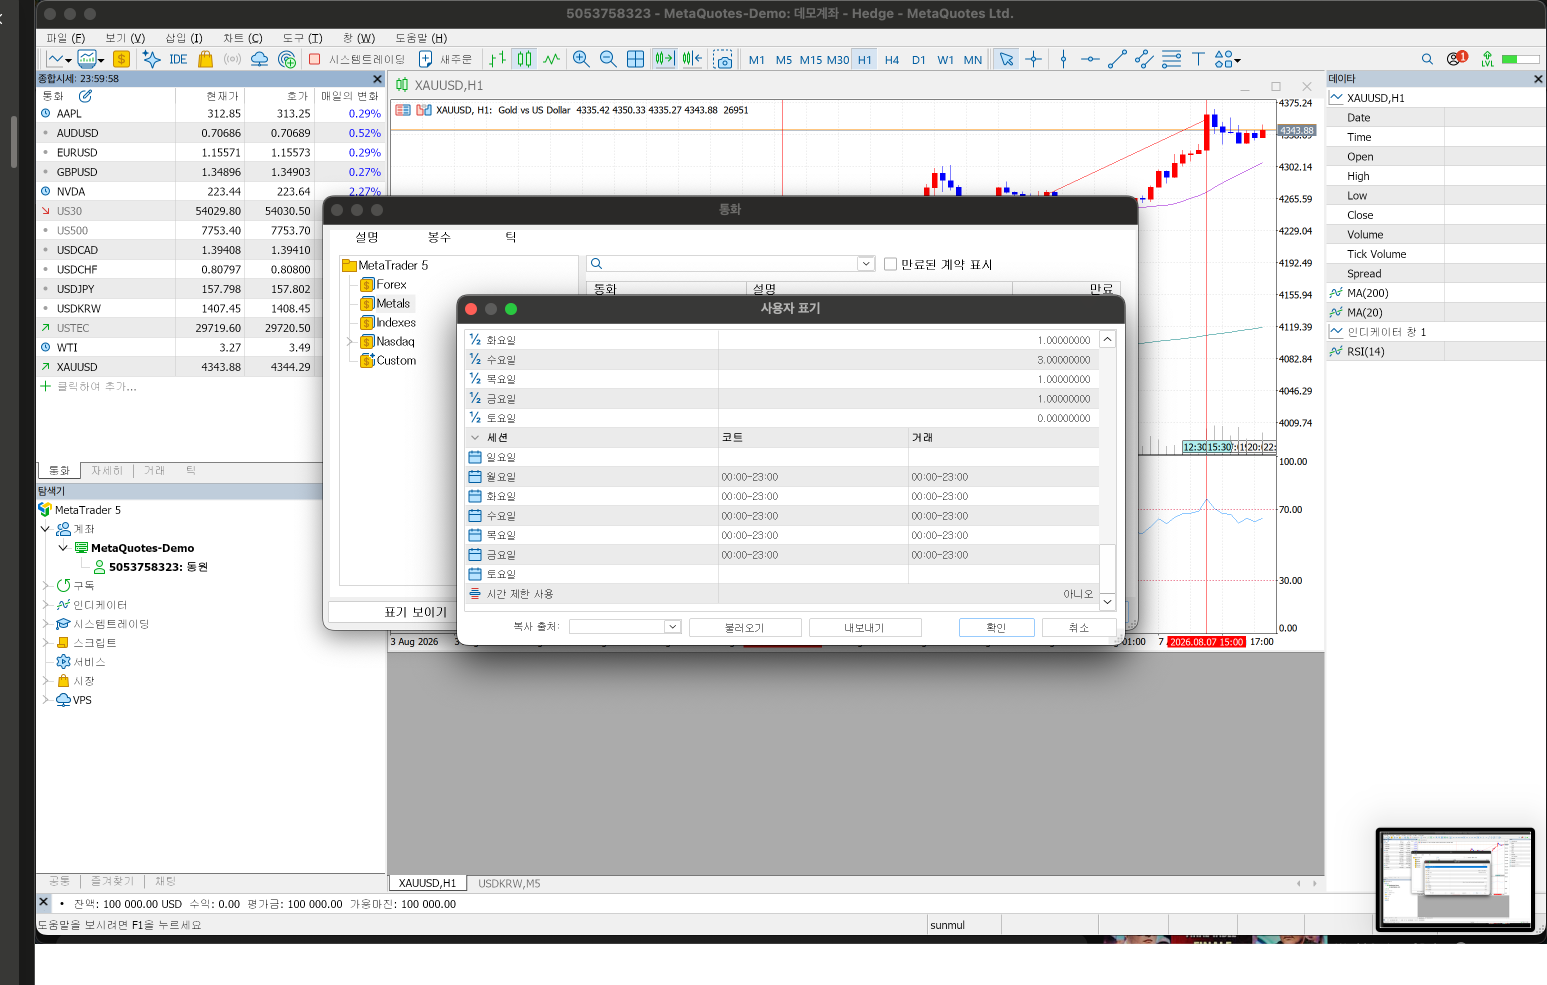Click the 표기 보이기 button
This screenshot has height=985, width=1547.
pos(416,612)
